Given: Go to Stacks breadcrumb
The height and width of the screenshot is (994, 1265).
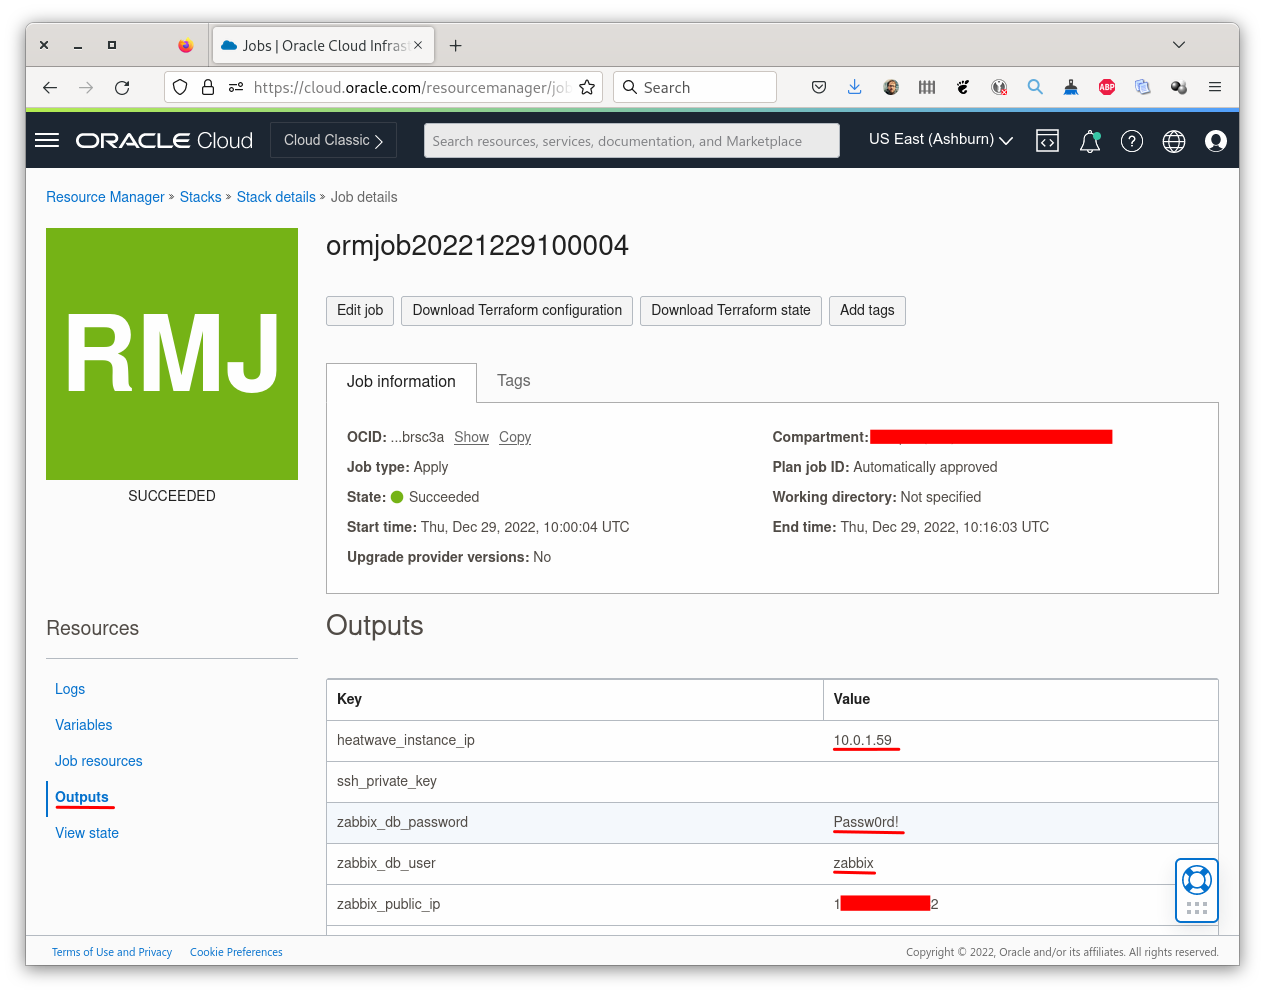Looking at the screenshot, I should click(x=201, y=197).
